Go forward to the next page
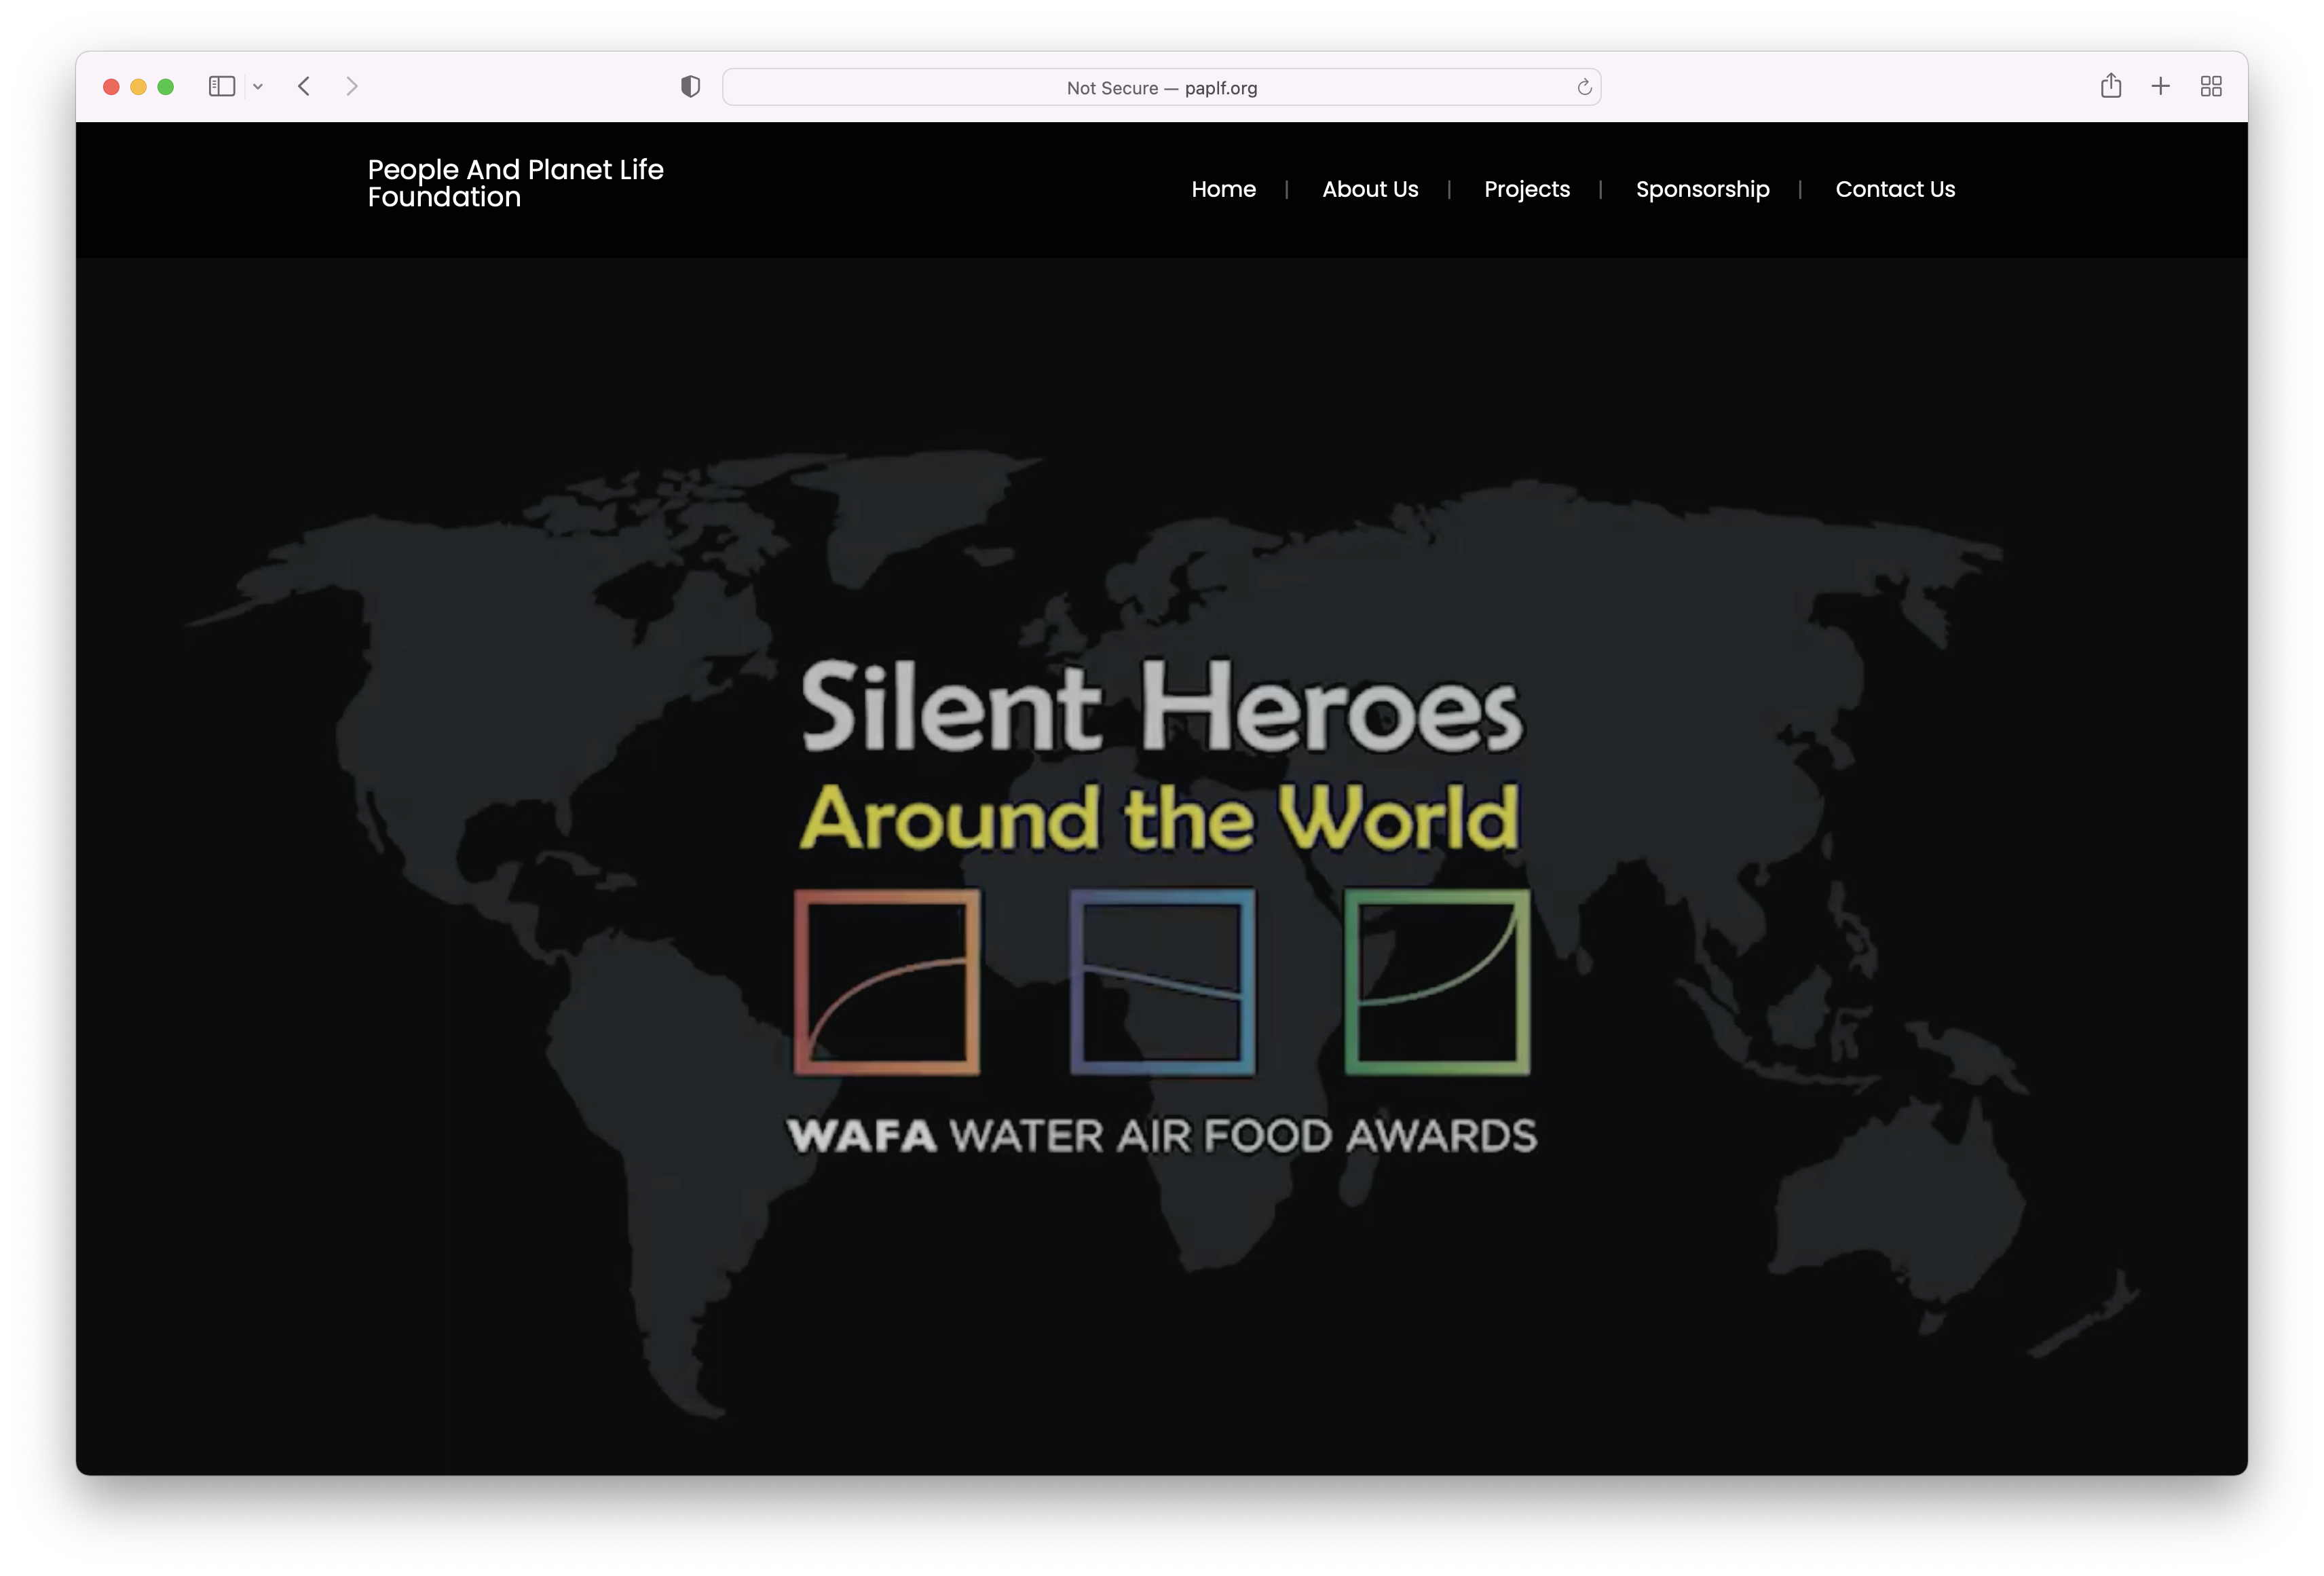 tap(351, 87)
